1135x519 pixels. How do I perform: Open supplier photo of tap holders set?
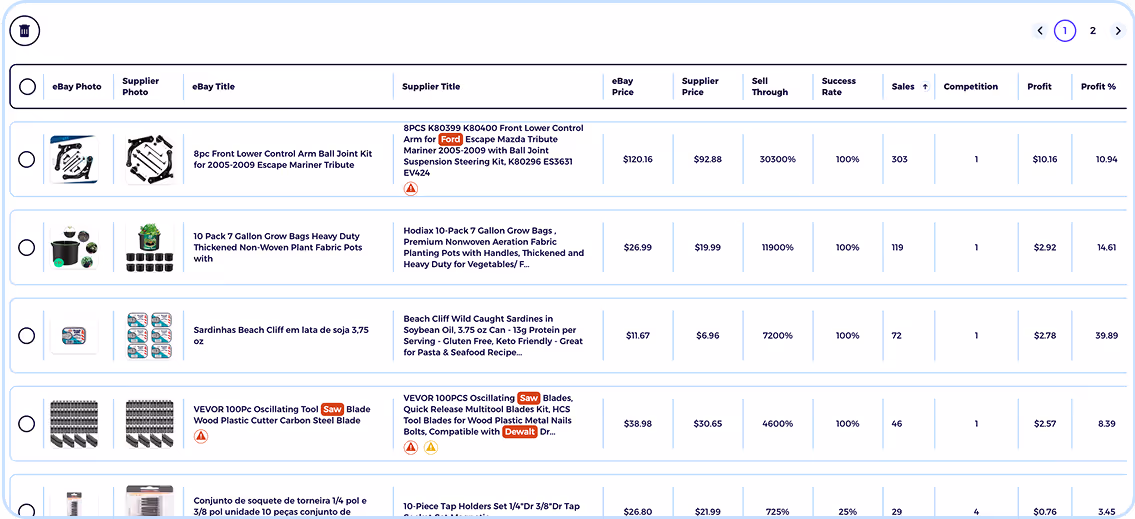pyautogui.click(x=150, y=500)
